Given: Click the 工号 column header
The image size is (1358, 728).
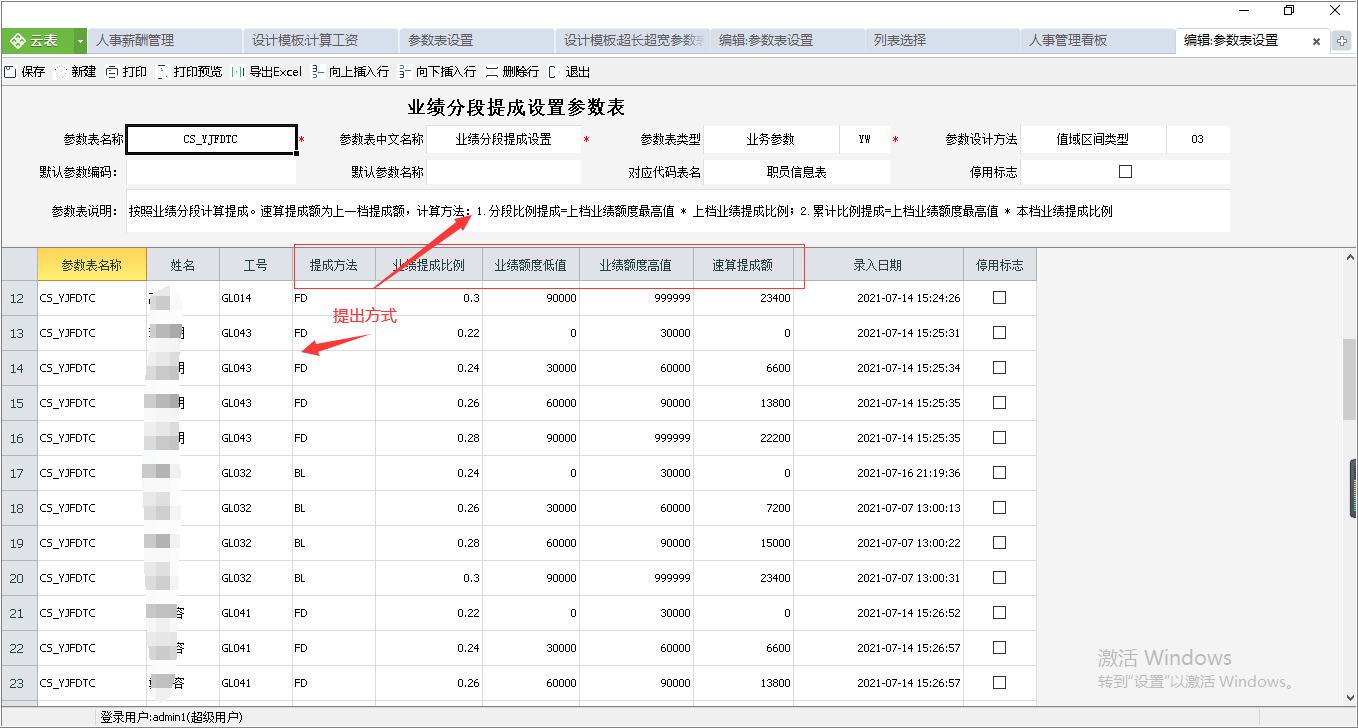Looking at the screenshot, I should coord(256,265).
